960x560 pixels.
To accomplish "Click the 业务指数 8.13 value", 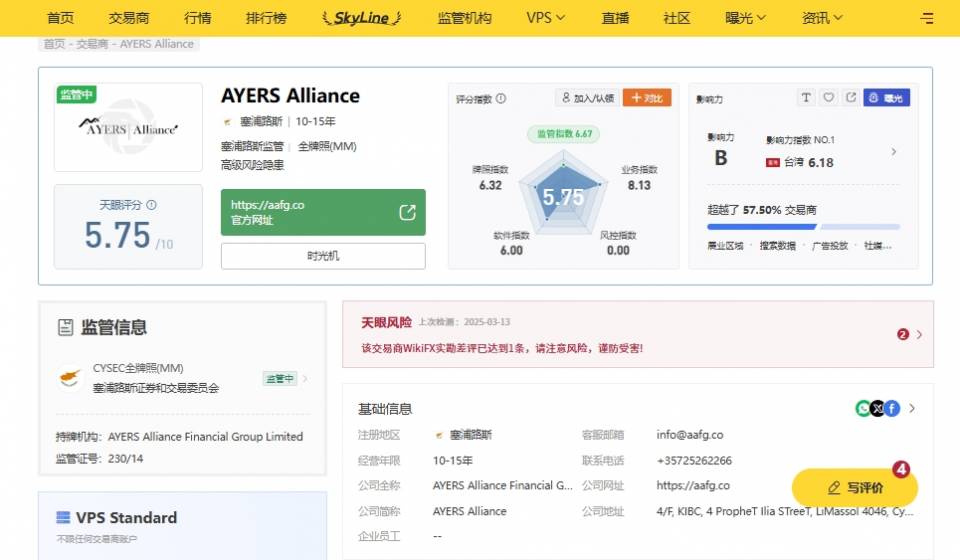I will click(x=639, y=185).
